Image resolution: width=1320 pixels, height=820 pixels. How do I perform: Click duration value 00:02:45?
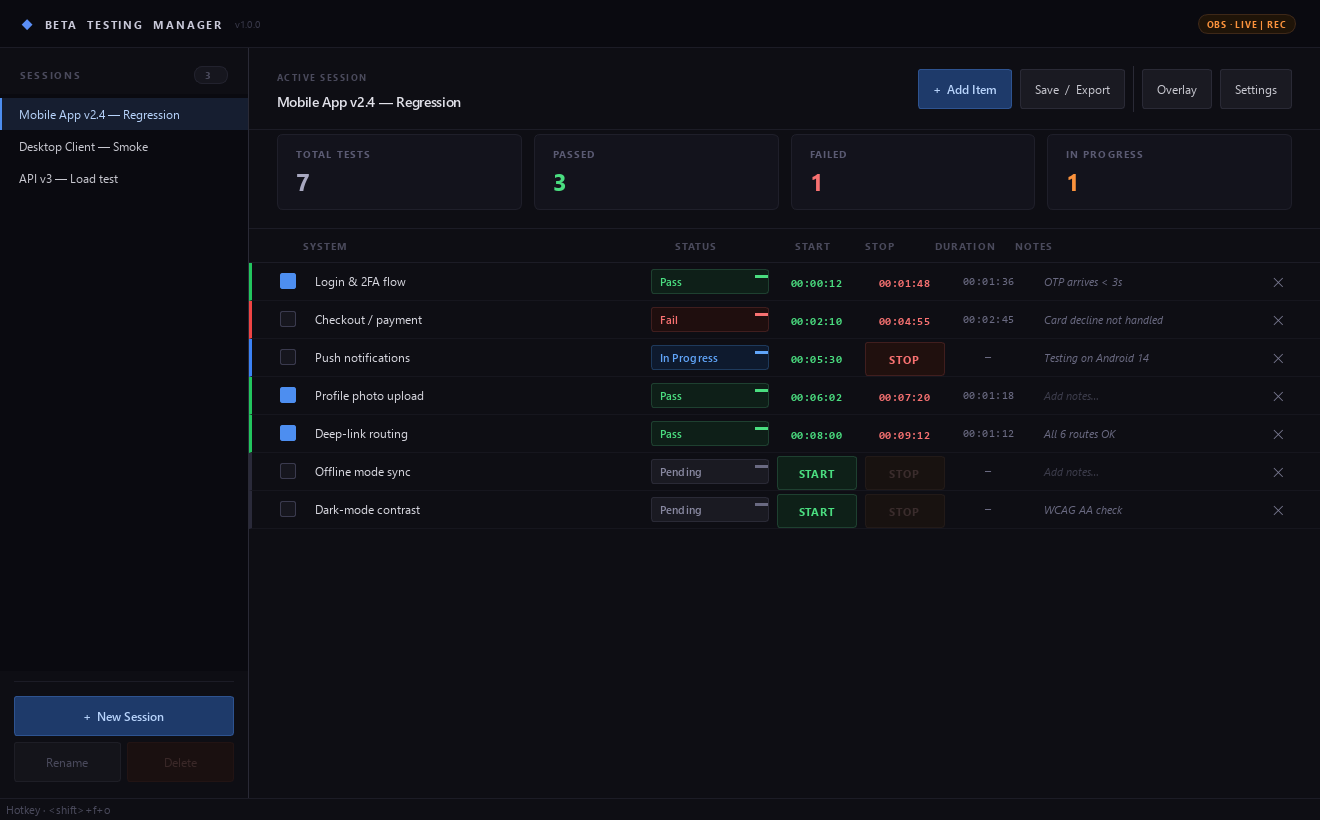click(x=988, y=320)
